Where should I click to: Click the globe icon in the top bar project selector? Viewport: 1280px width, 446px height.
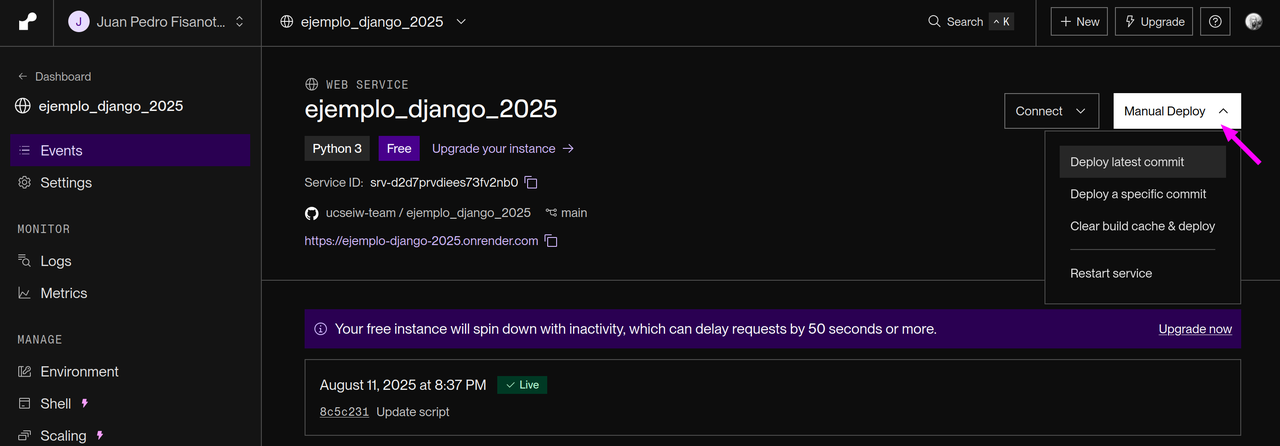(287, 22)
